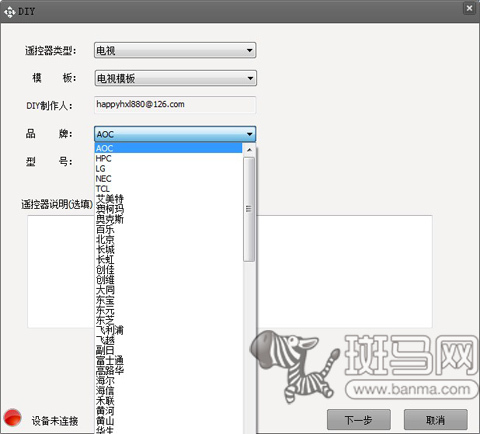Select 创维 from the brand list
The width and height of the screenshot is (480, 434).
point(169,280)
